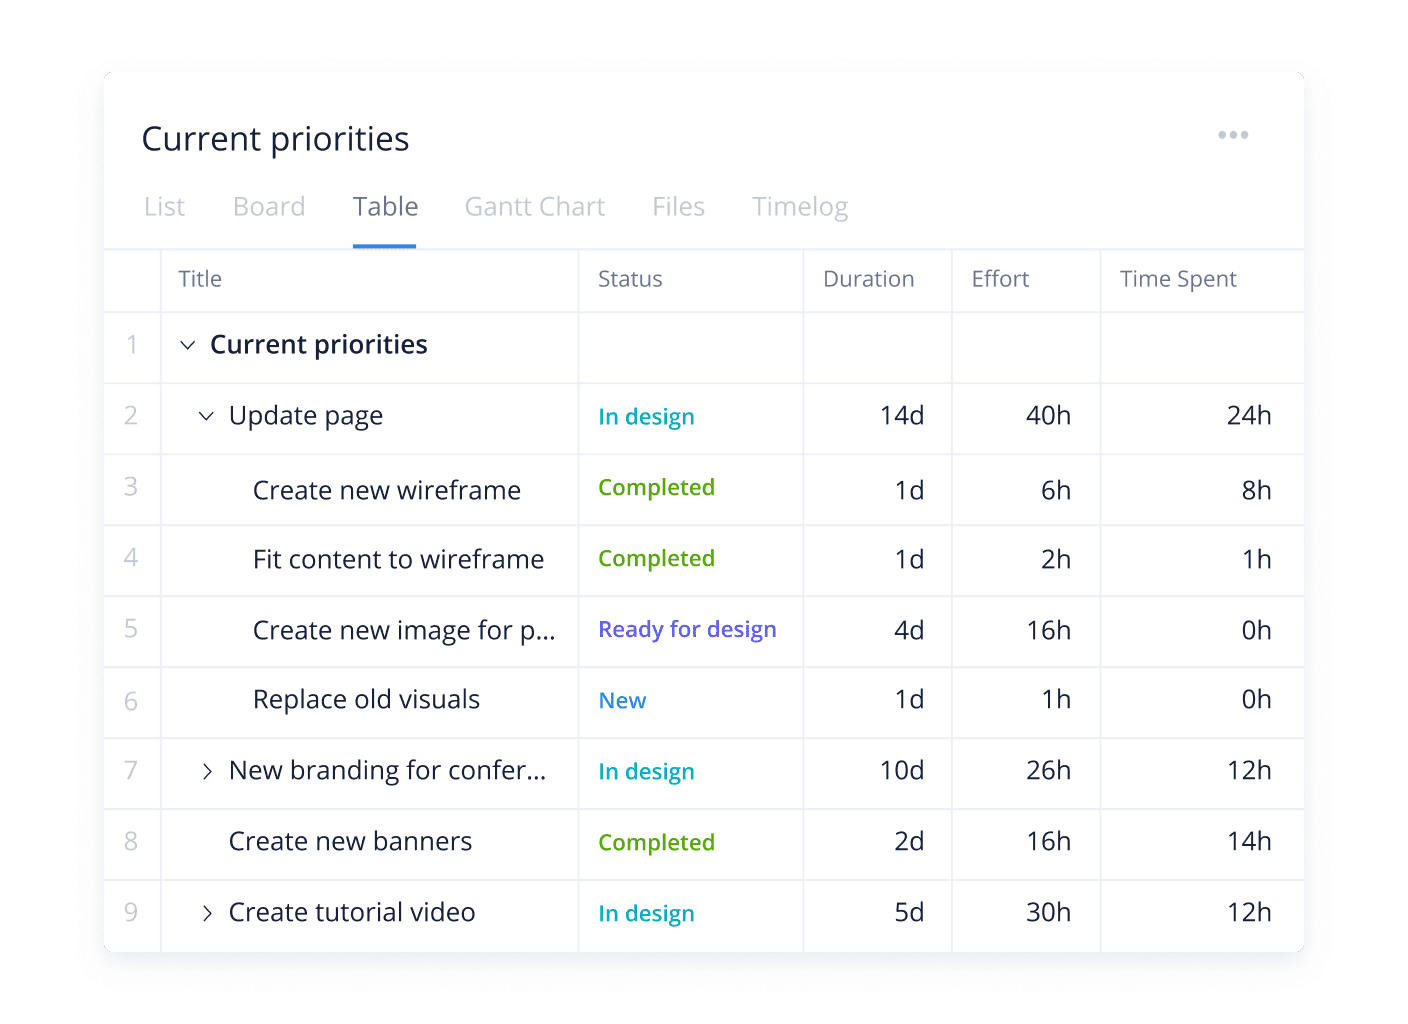
Task: Switch to the Board tab
Action: pyautogui.click(x=269, y=207)
